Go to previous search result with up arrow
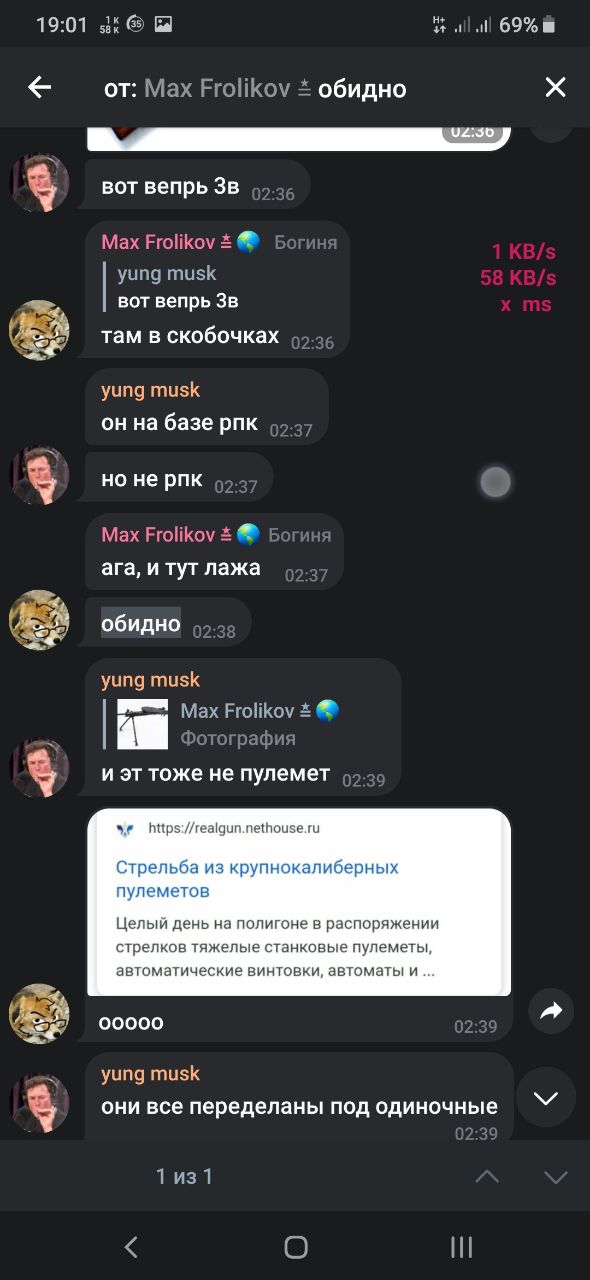 click(x=487, y=1177)
